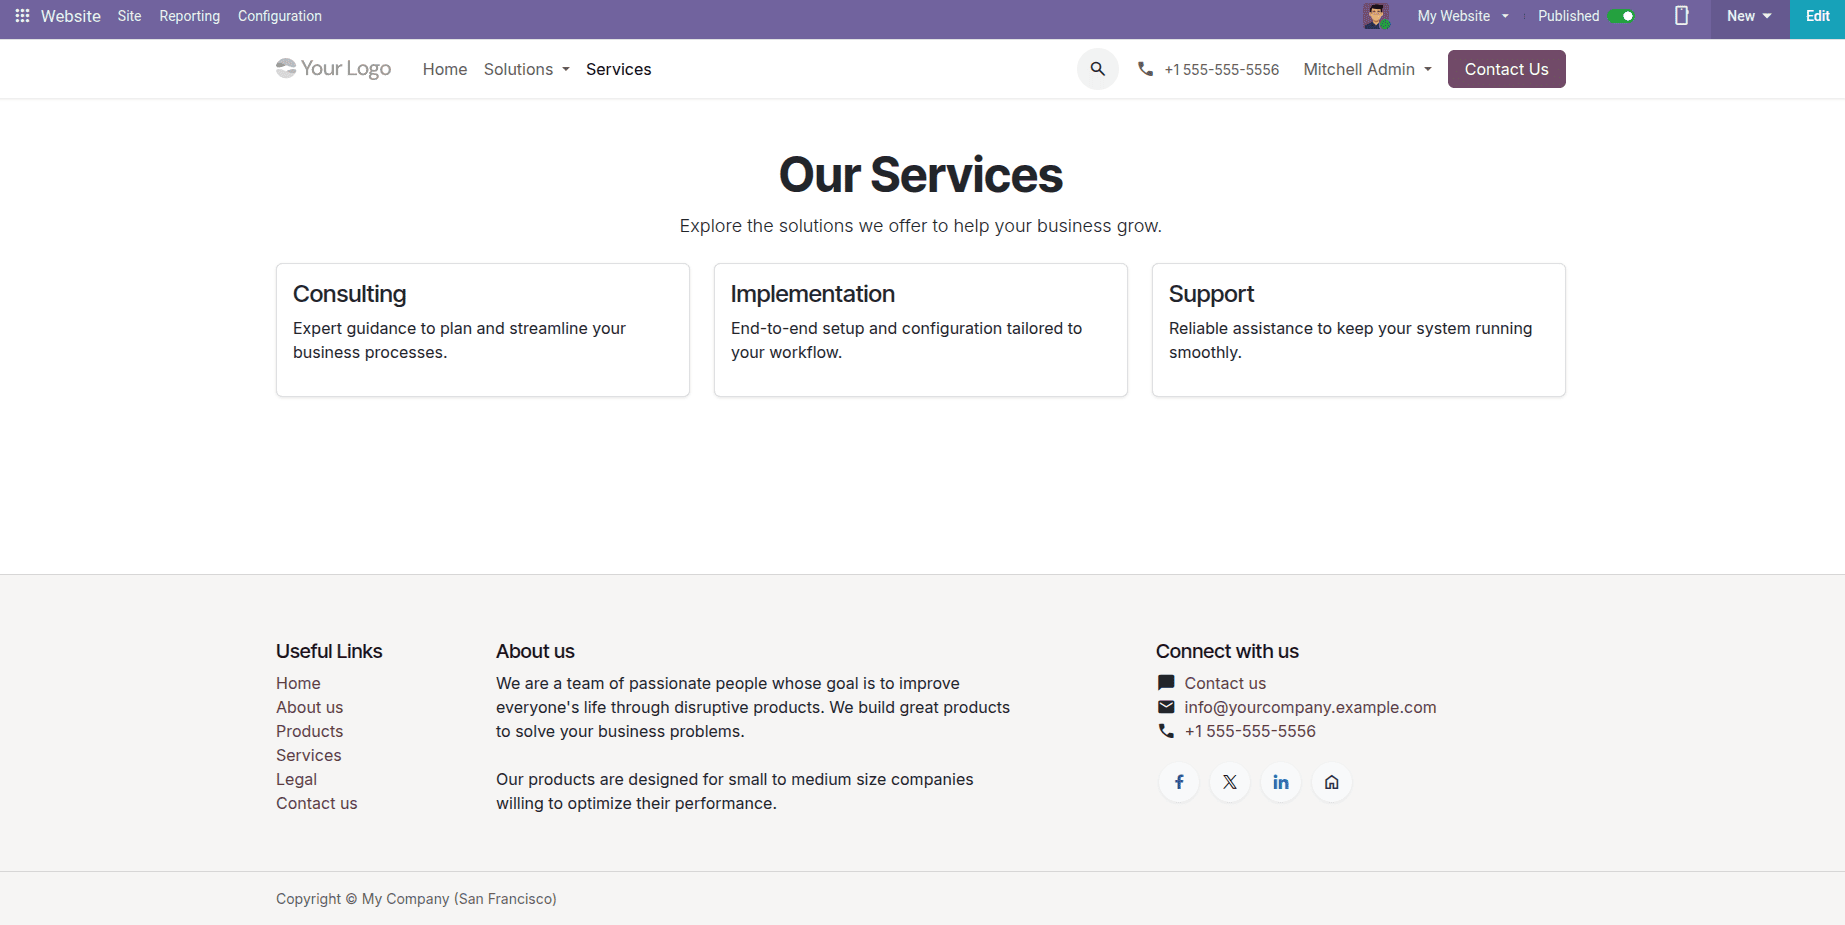Click the footer envelope icon
Screen dimensions: 1845x925
[1166, 707]
